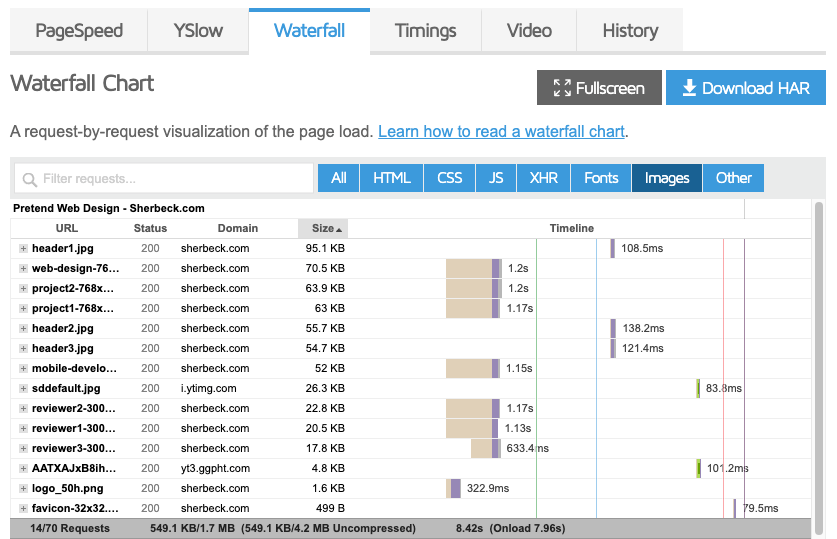
Task: Toggle the Images filter
Action: (667, 178)
